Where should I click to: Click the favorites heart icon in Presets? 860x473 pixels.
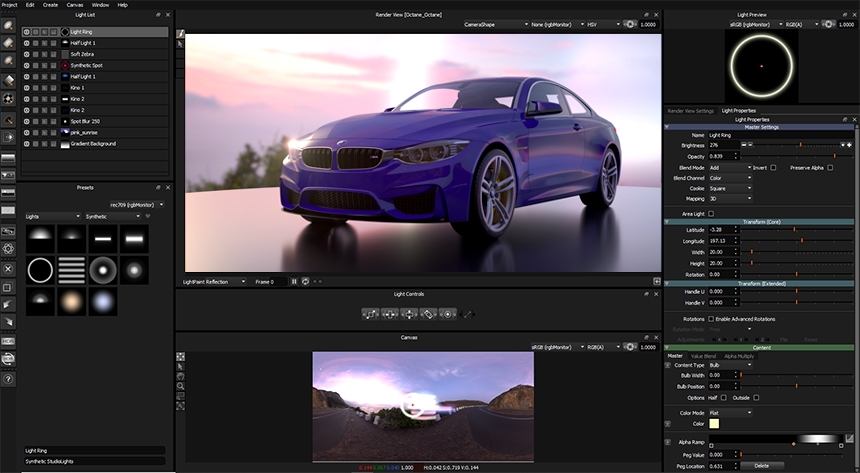[148, 216]
